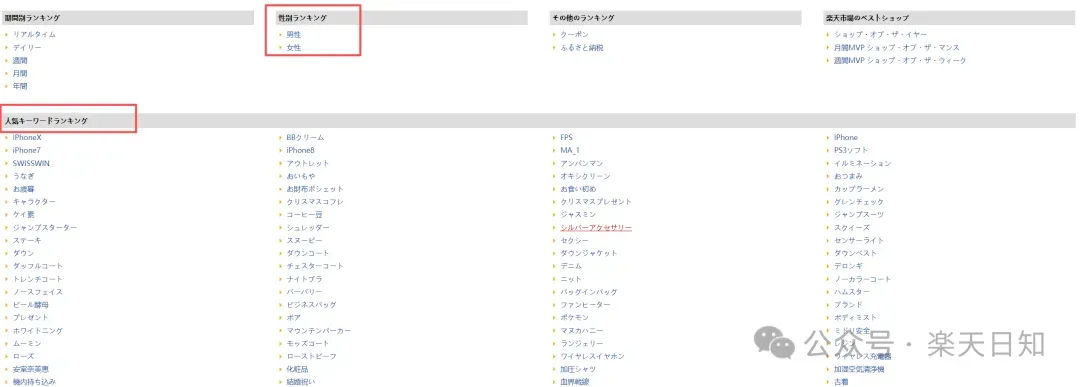Viewport: 1080px width, 387px height.
Task: Open the シュレッダー keyword ranking
Action: click(x=308, y=228)
